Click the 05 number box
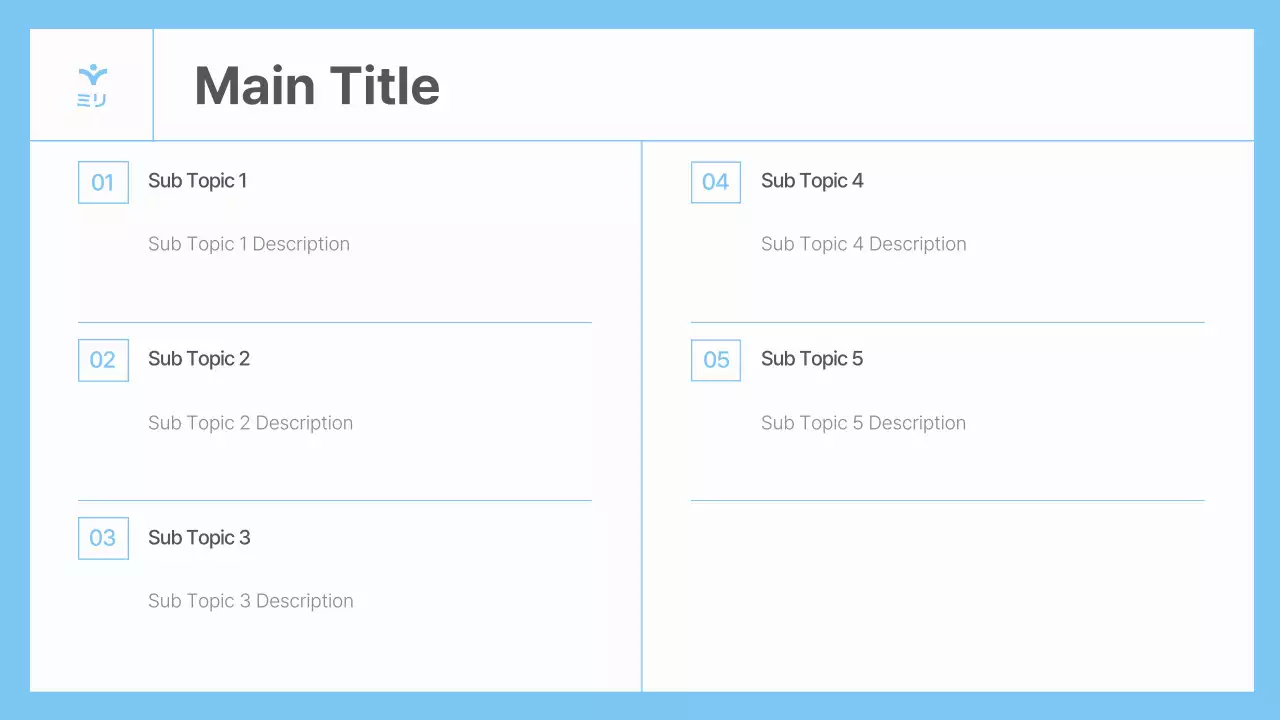This screenshot has height=720, width=1280. click(x=716, y=360)
